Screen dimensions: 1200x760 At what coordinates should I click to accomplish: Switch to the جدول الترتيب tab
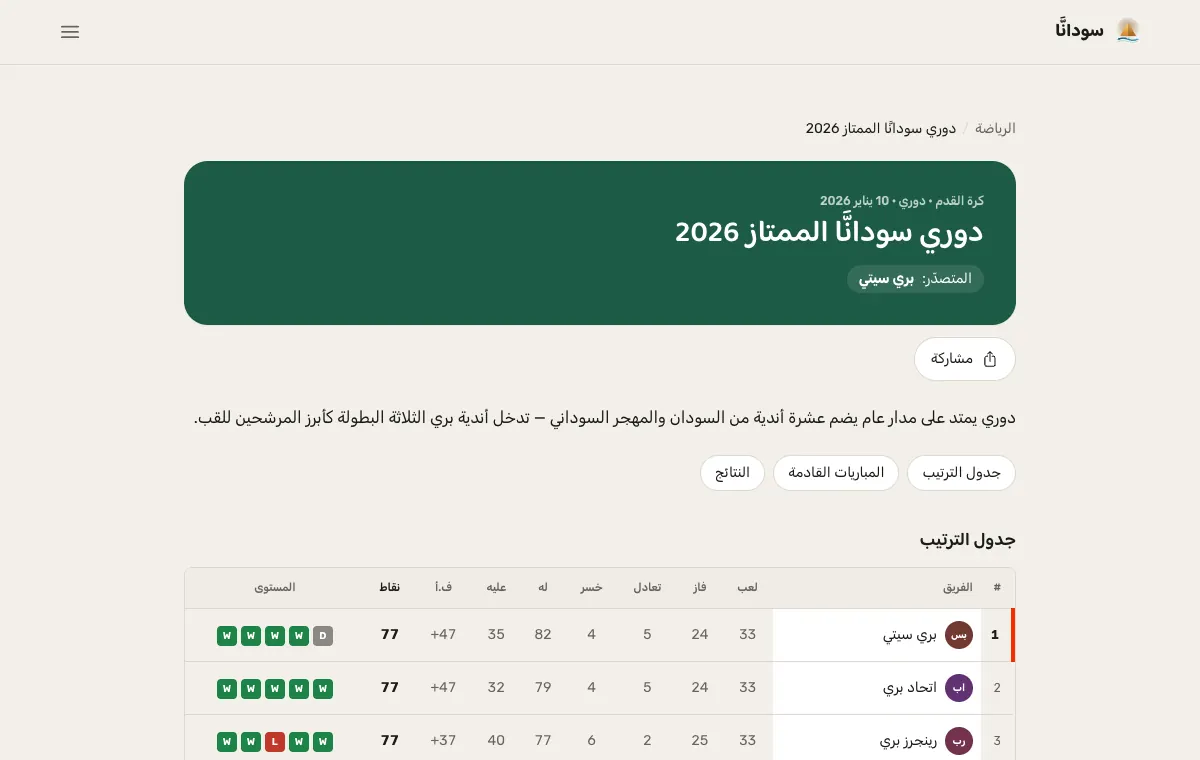pos(961,473)
